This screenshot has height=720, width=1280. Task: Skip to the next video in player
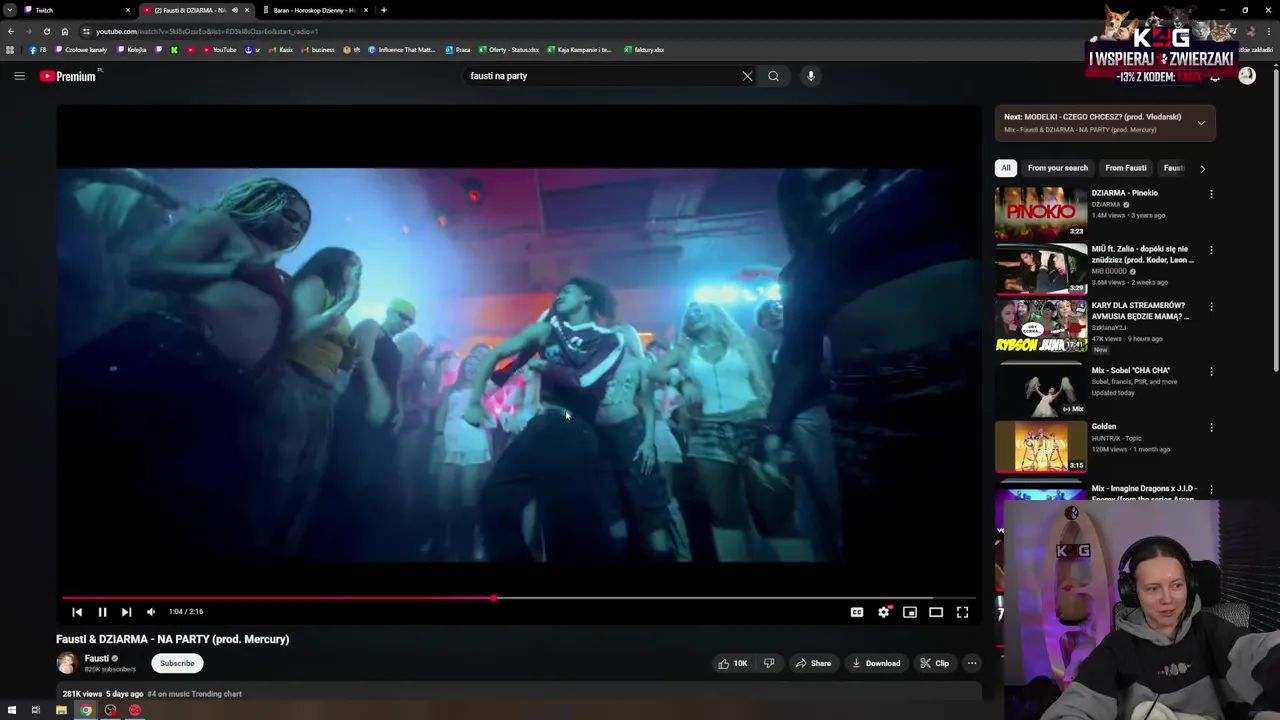(126, 612)
